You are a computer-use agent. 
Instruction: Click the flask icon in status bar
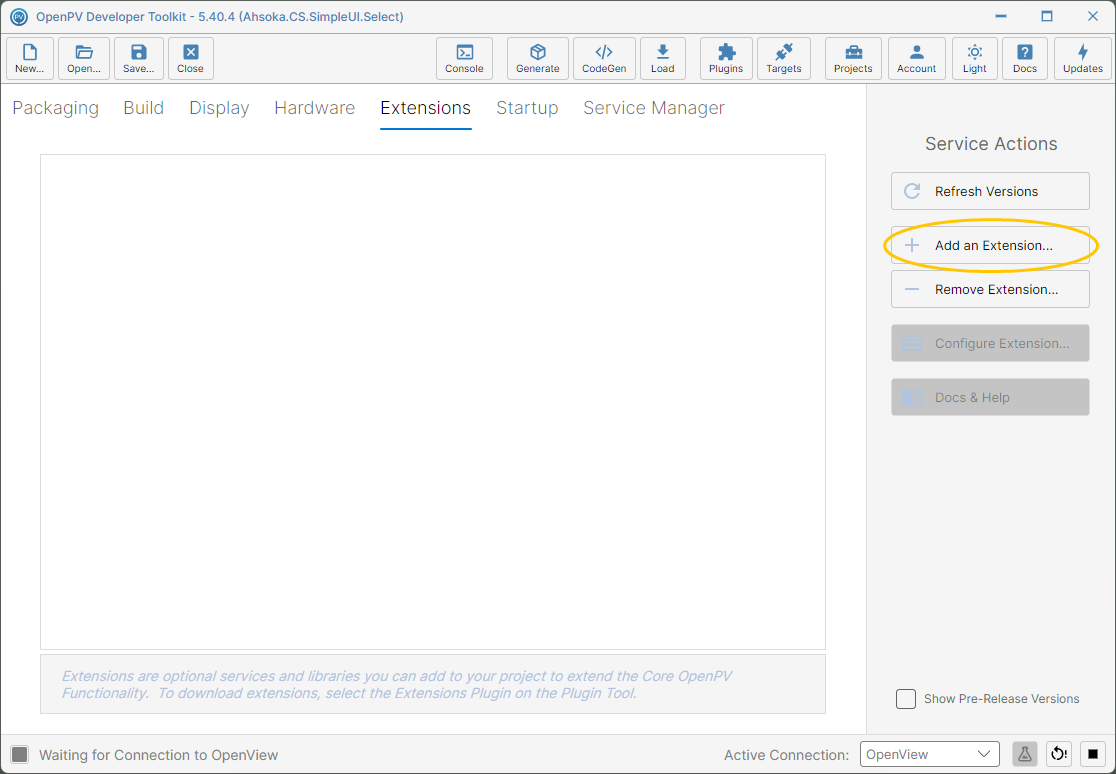pyautogui.click(x=1025, y=754)
